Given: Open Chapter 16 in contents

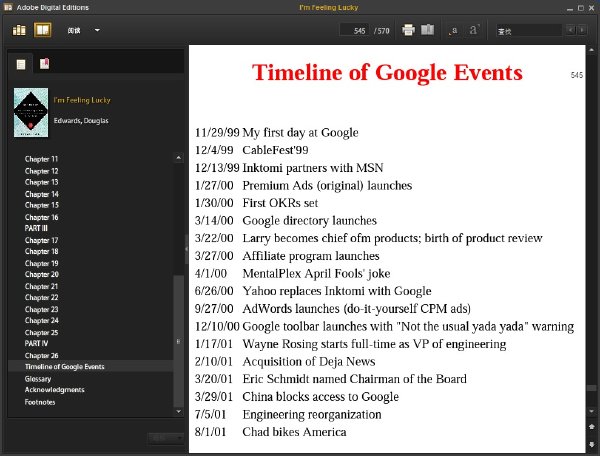Looking at the screenshot, I should [x=41, y=217].
